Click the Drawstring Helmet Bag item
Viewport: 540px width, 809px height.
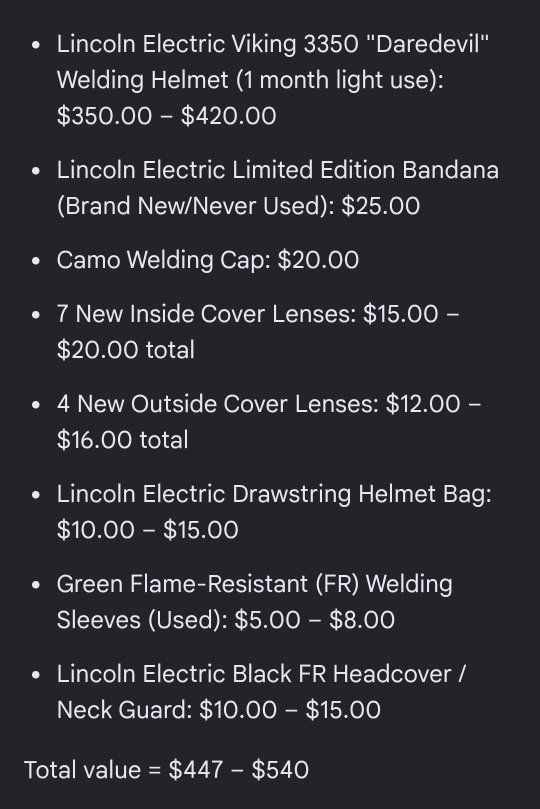(274, 494)
